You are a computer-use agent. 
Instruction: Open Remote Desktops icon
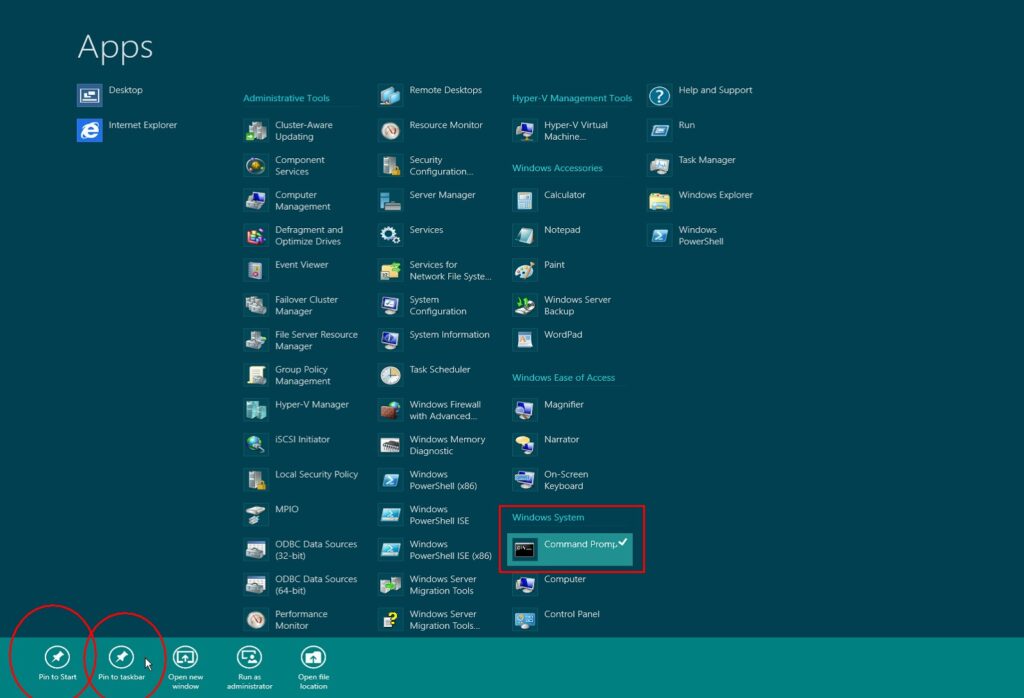[391, 96]
